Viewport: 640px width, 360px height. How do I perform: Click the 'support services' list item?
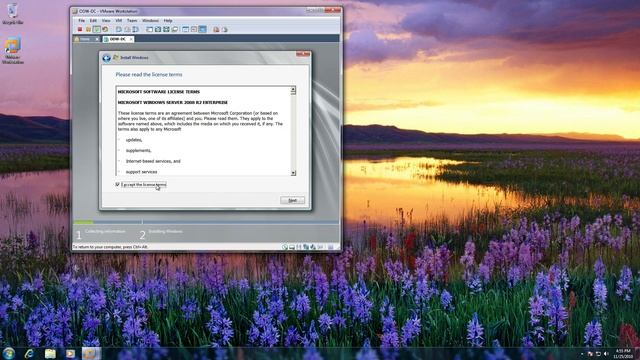141,171
